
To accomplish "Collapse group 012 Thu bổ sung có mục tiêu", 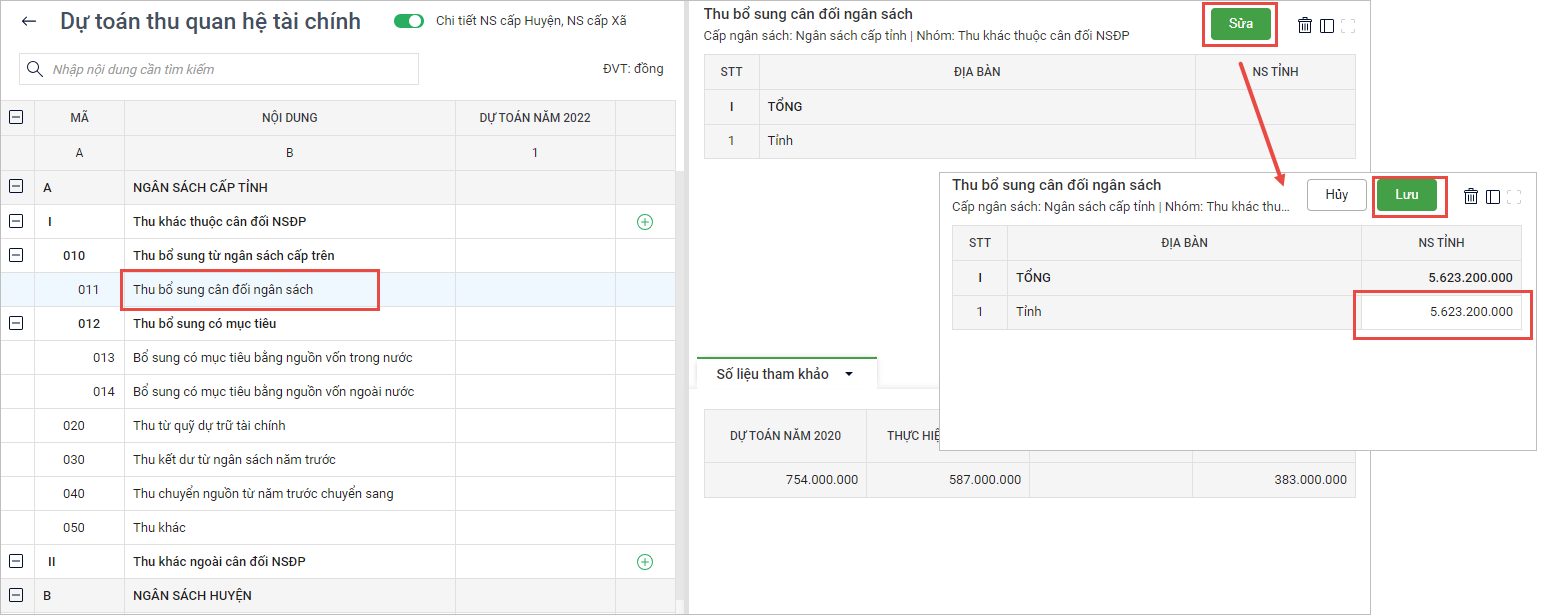I will tap(17, 323).
